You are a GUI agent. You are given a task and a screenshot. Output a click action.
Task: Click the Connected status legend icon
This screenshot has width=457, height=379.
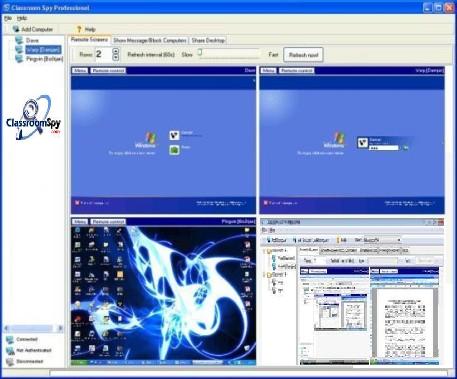[x=10, y=340]
